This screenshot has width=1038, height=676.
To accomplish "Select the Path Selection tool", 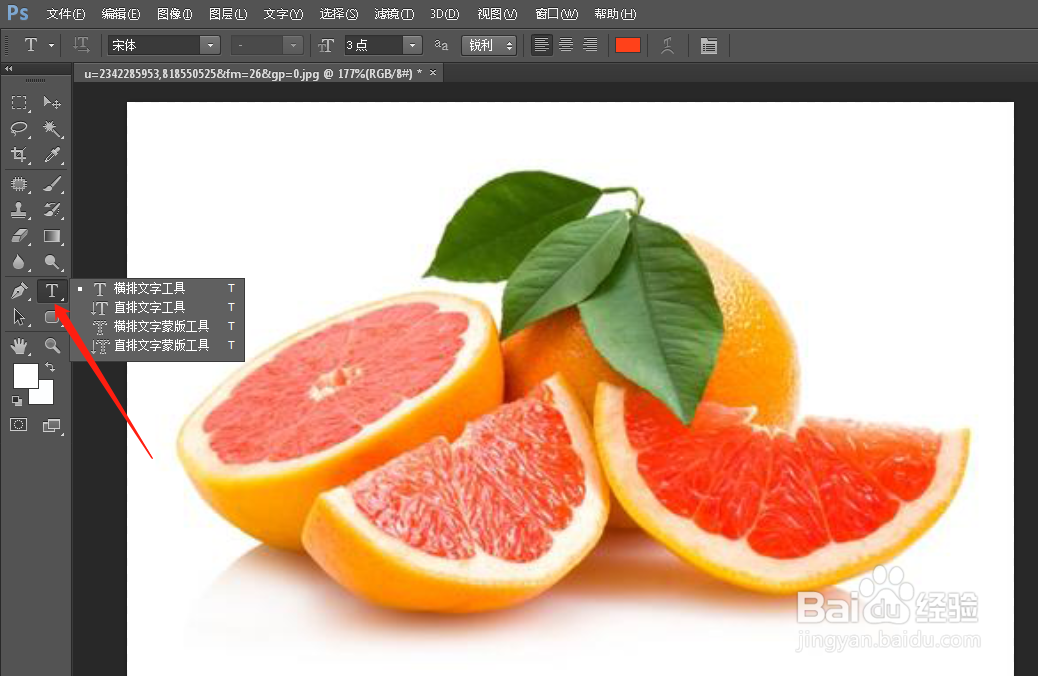I will coord(19,317).
